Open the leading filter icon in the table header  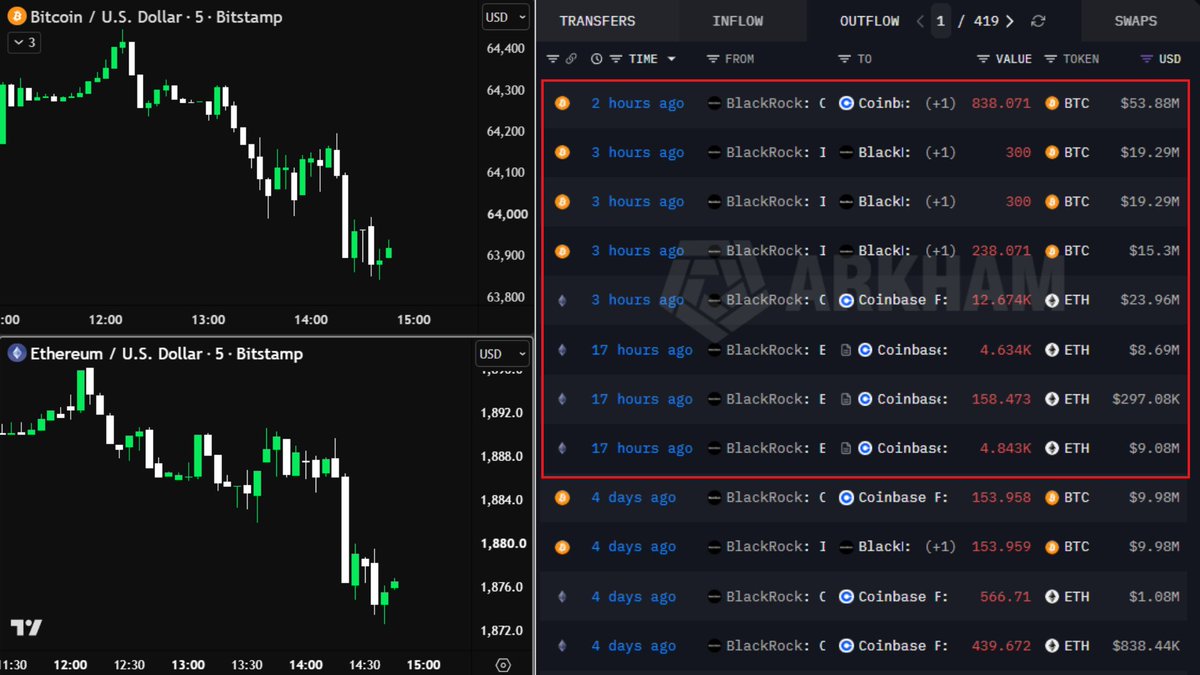tap(553, 59)
